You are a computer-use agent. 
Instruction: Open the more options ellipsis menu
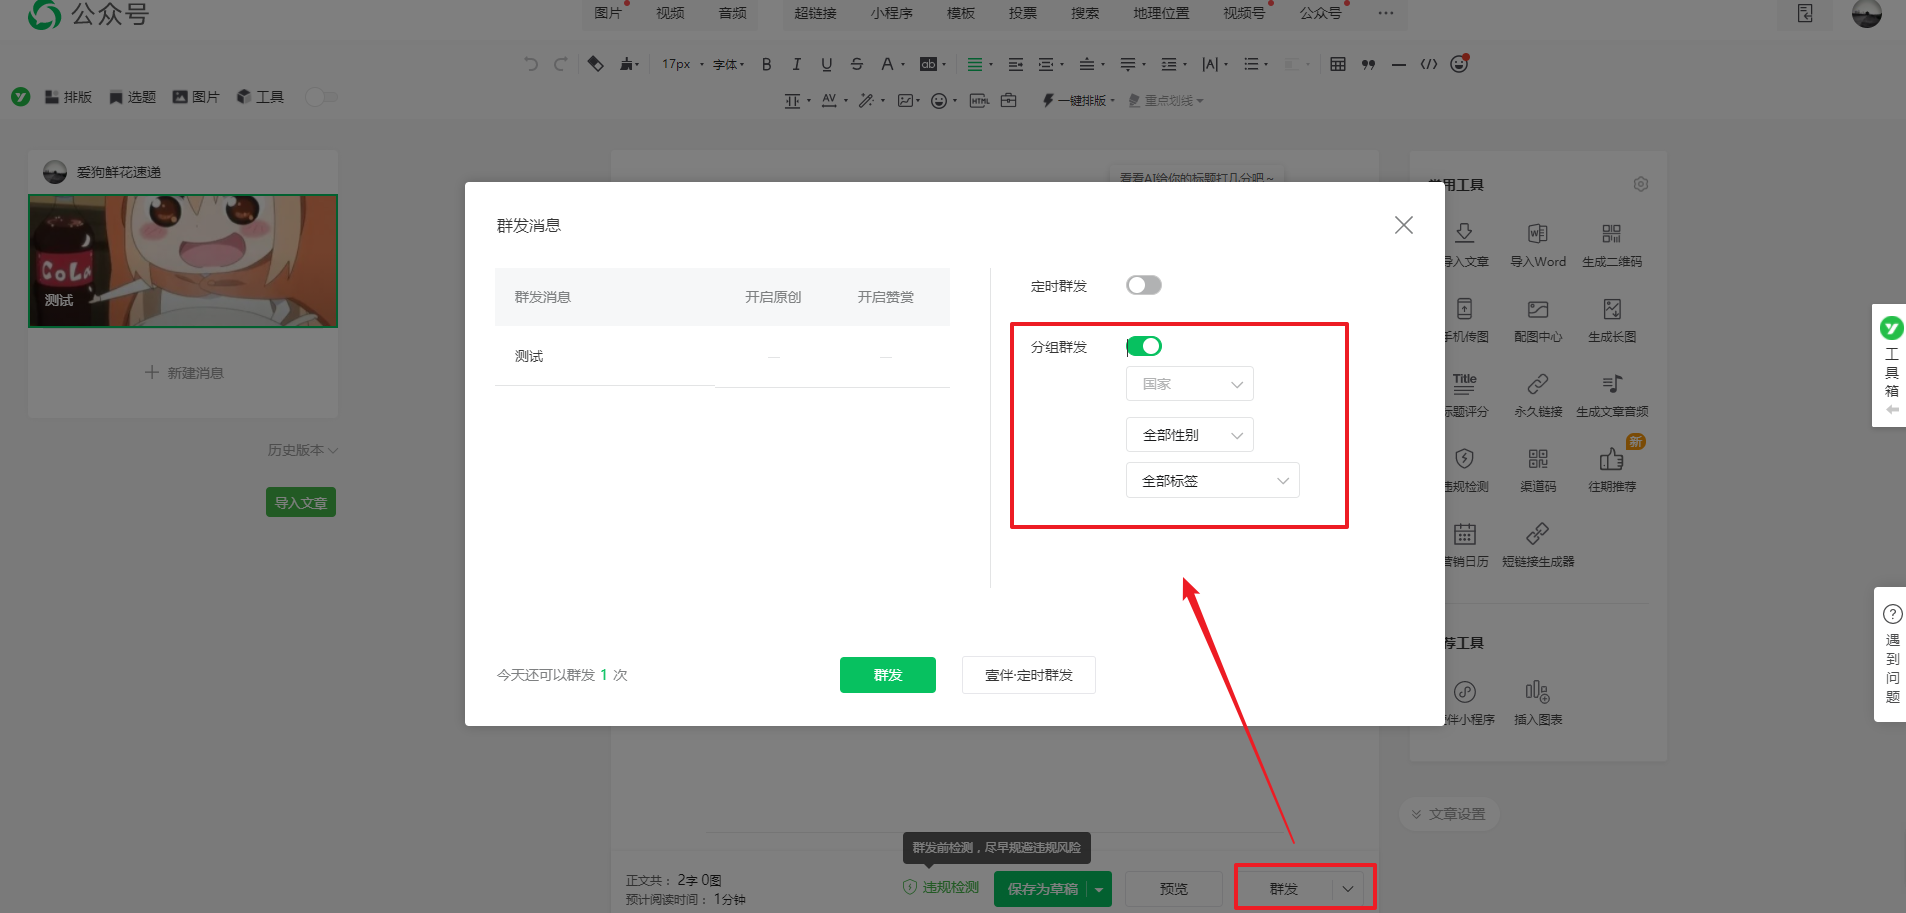1385,13
